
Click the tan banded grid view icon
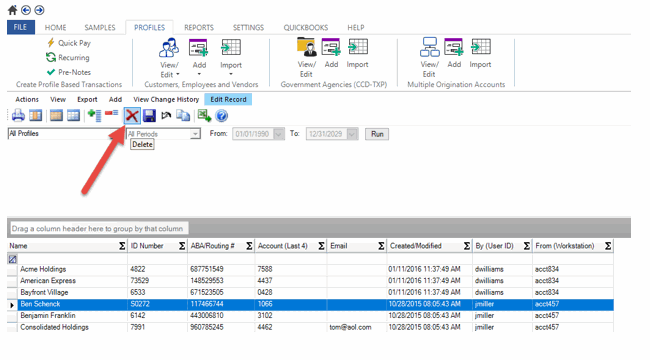coord(56,116)
